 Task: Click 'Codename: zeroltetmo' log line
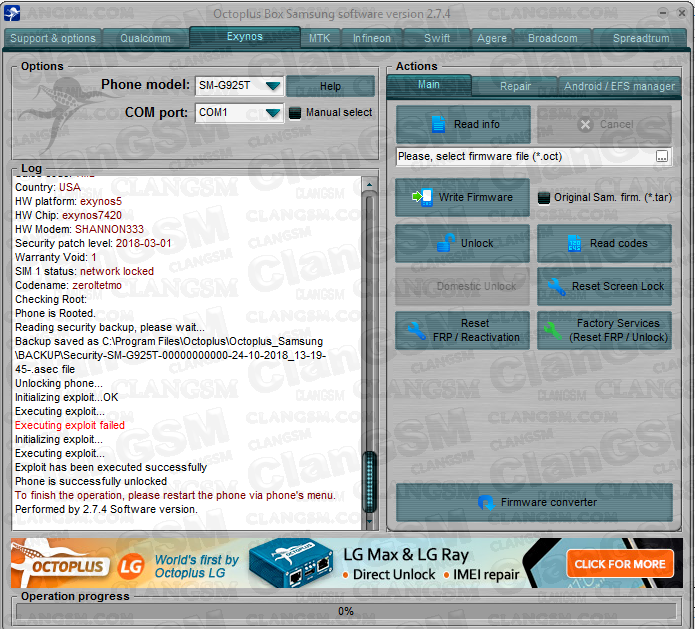pos(68,285)
